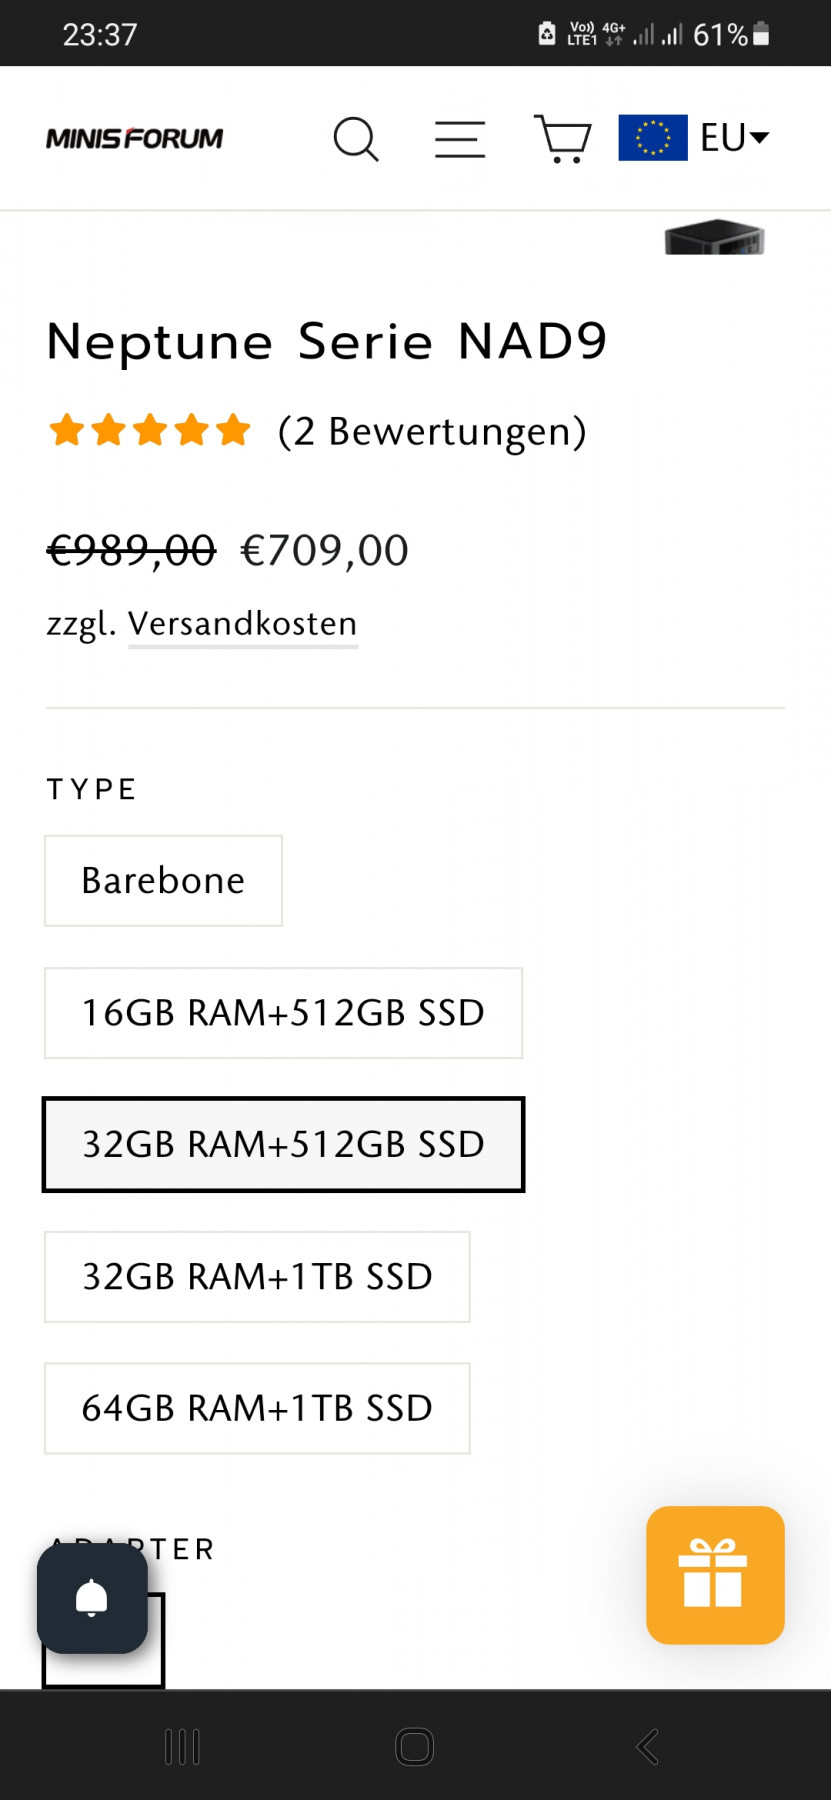This screenshot has height=1800, width=831.
Task: Open the hamburger navigation menu
Action: click(x=460, y=139)
